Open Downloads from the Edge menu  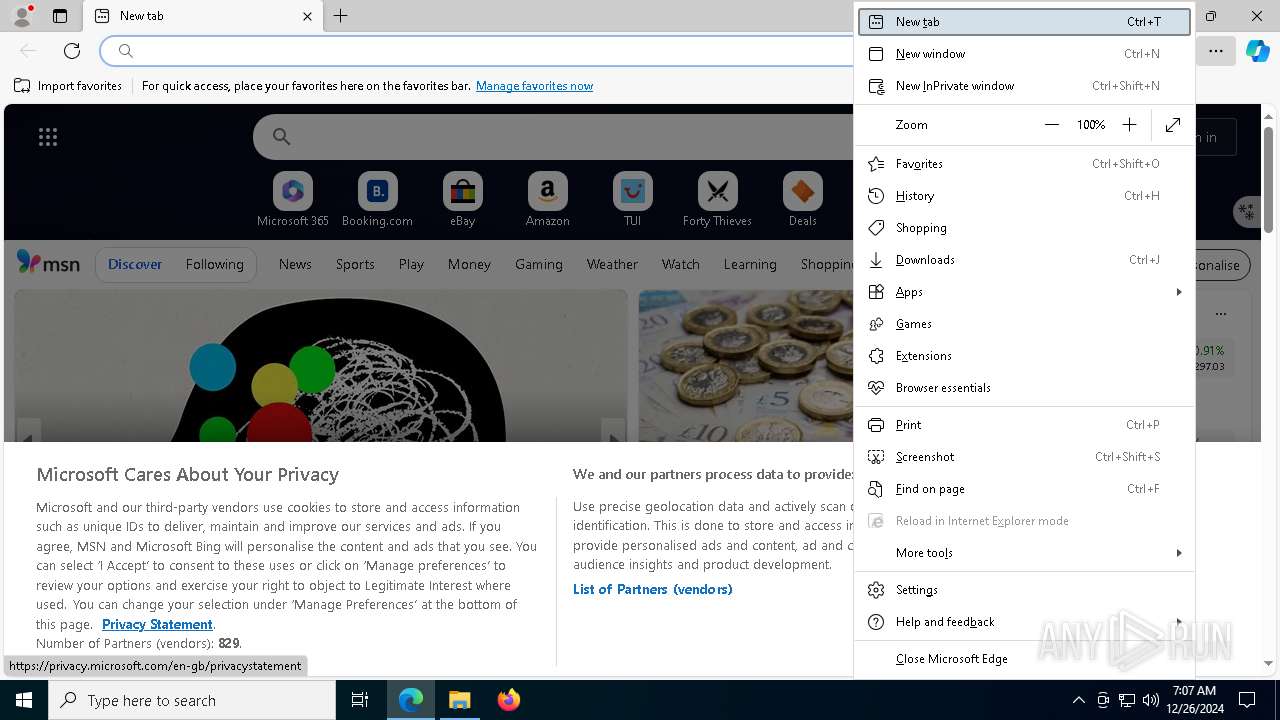(1025, 260)
